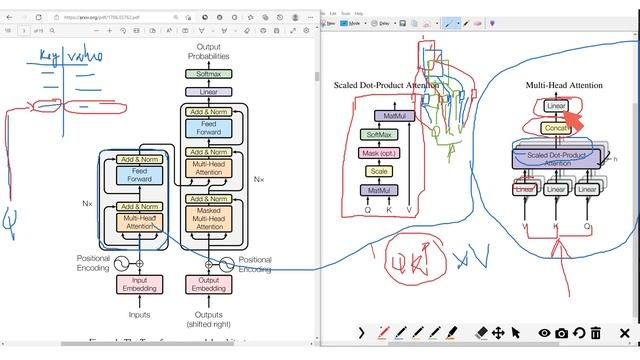Viewport: 640px width, 360px height.
Task: Undo last ink stroke
Action: (x=579, y=333)
